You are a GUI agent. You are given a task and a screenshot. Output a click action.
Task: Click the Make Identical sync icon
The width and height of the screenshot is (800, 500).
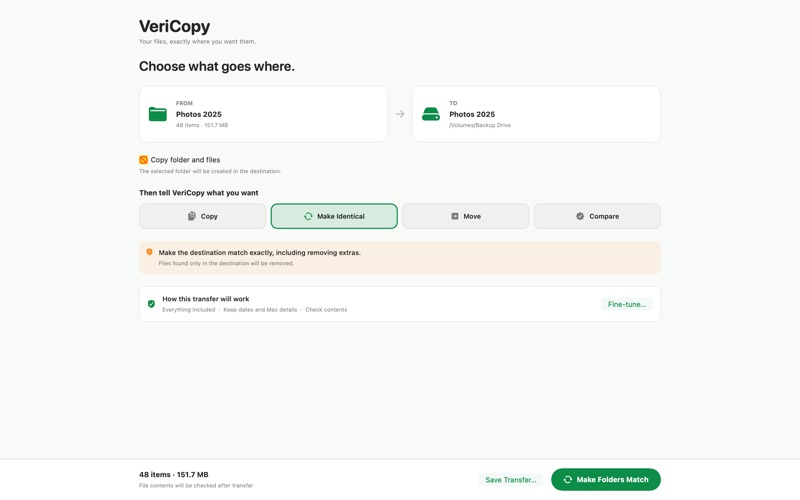(308, 216)
